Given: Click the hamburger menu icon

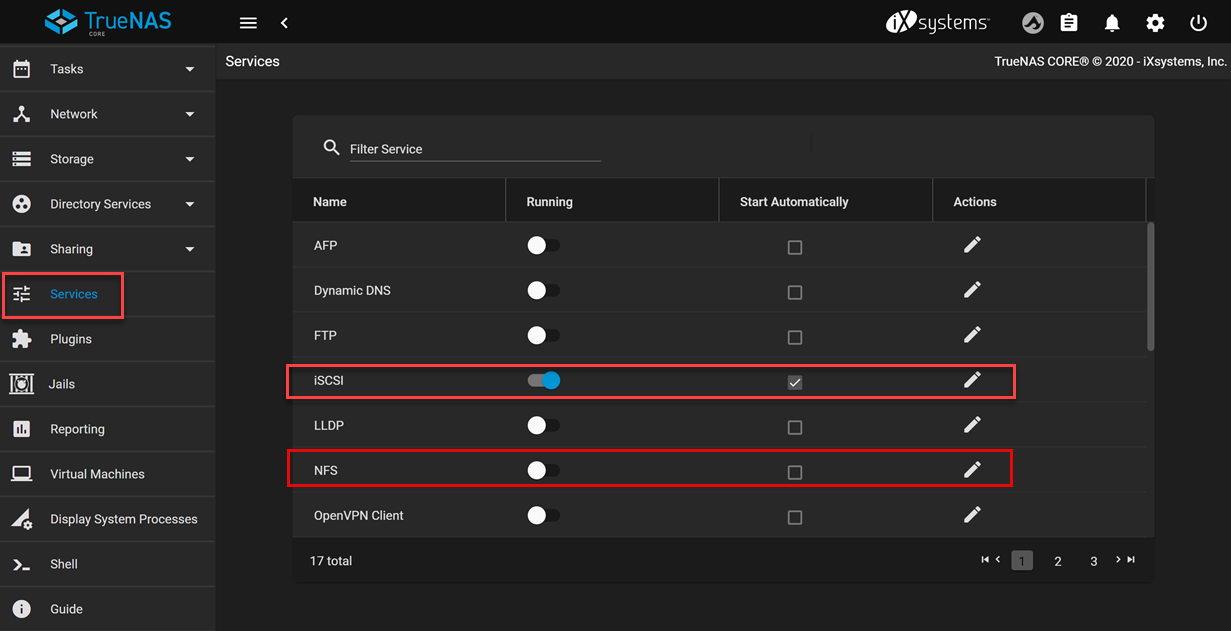Looking at the screenshot, I should 248,23.
